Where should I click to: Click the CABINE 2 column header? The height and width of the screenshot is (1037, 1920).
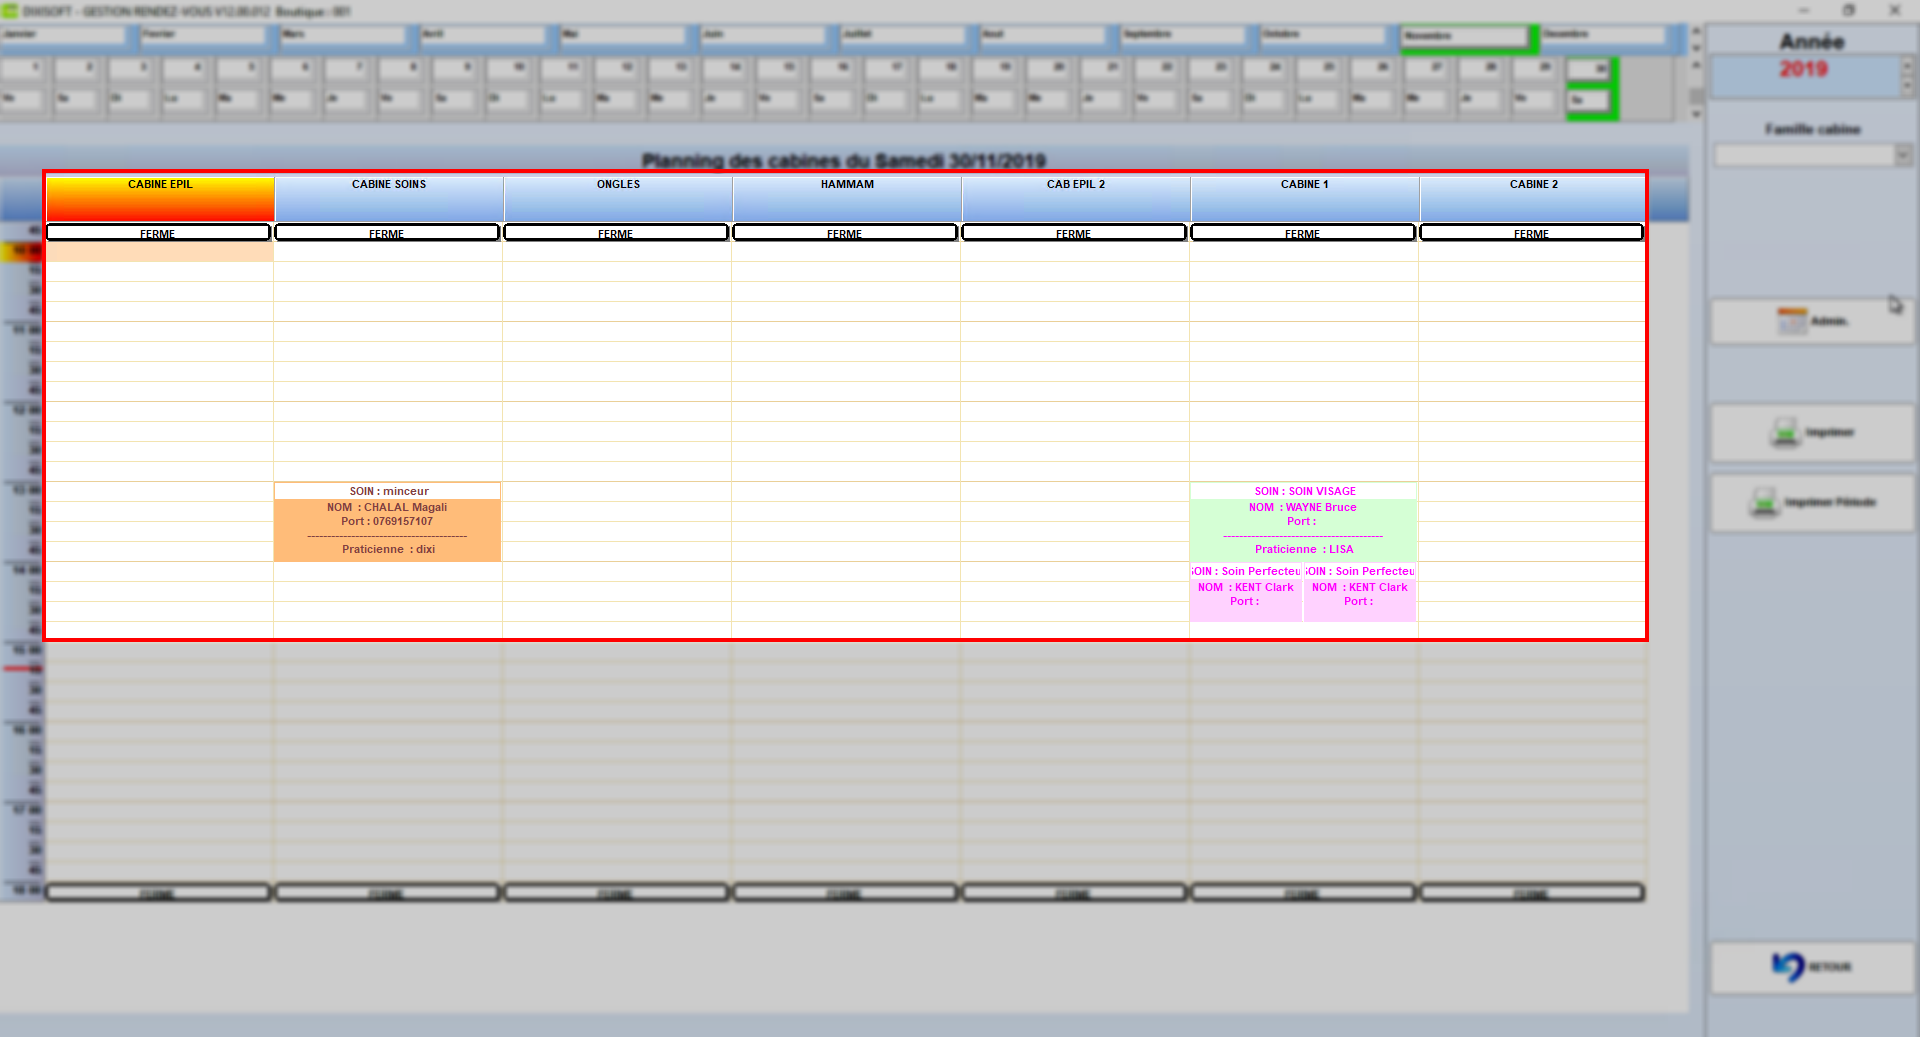tap(1533, 198)
